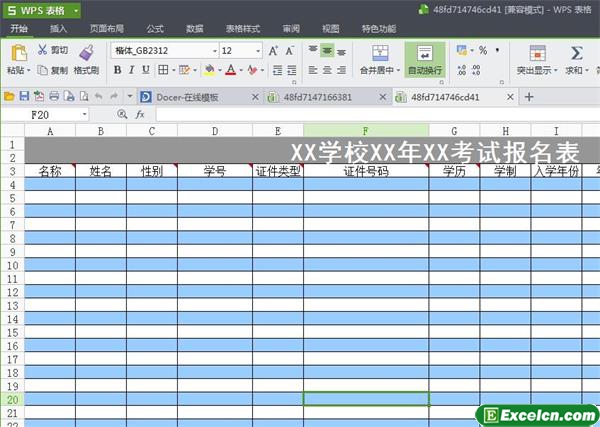The width and height of the screenshot is (600, 427).
Task: Open the Table Style ribbon tab
Action: [x=243, y=29]
